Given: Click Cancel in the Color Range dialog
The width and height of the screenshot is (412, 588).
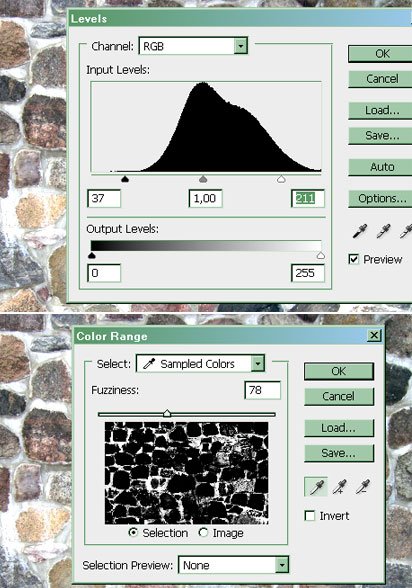Looking at the screenshot, I should (339, 396).
